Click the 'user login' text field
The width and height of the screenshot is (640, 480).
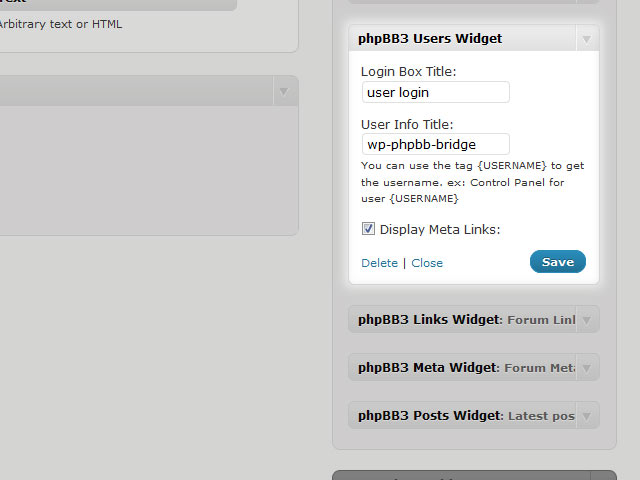tap(436, 92)
